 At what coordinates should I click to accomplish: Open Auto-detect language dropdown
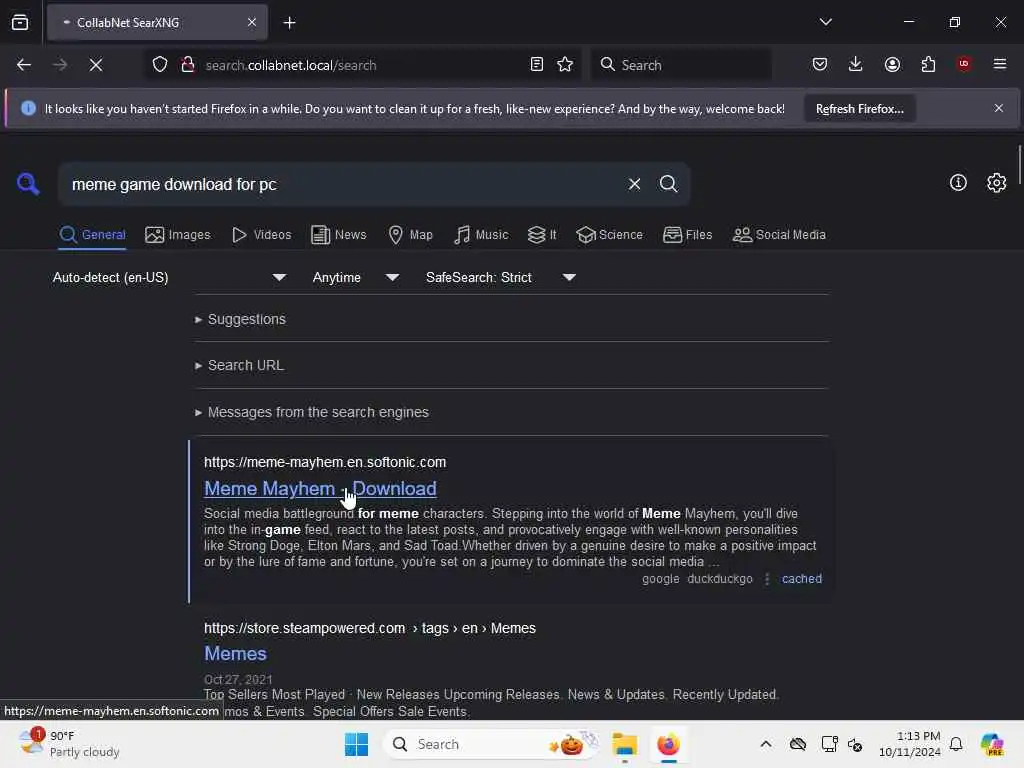coord(168,277)
